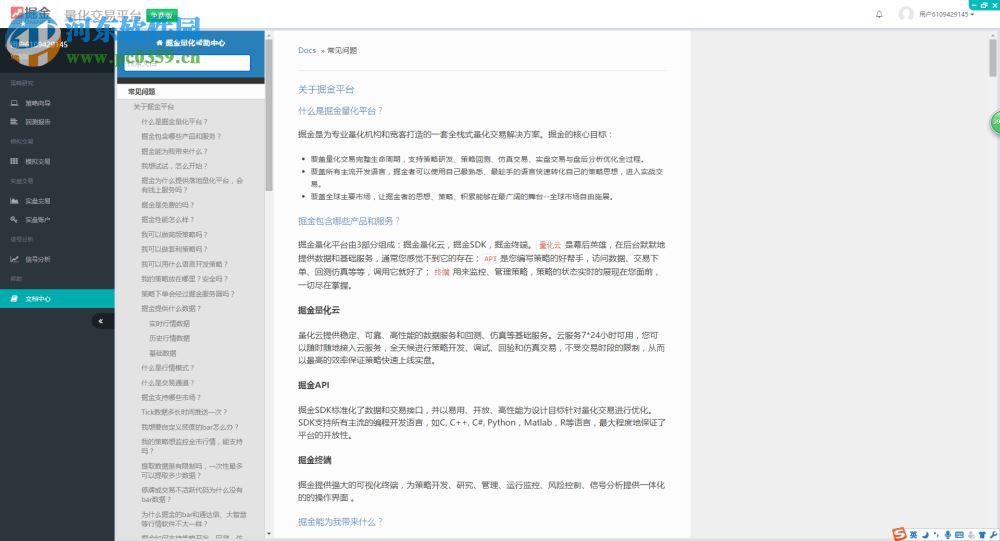
Task: Open 我的策略放在哪里？安全吗？ tree item
Action: coord(184,279)
